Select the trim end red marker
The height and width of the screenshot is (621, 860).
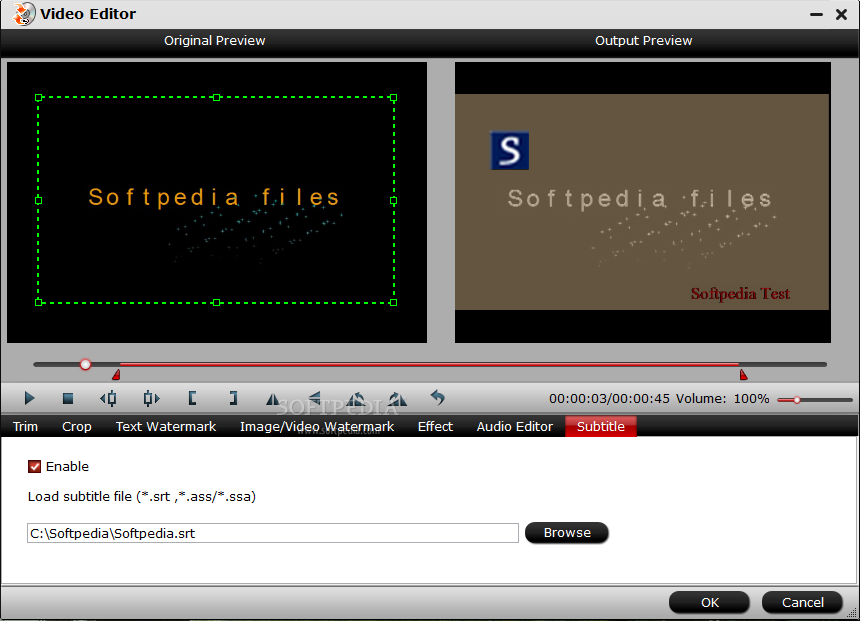point(743,375)
